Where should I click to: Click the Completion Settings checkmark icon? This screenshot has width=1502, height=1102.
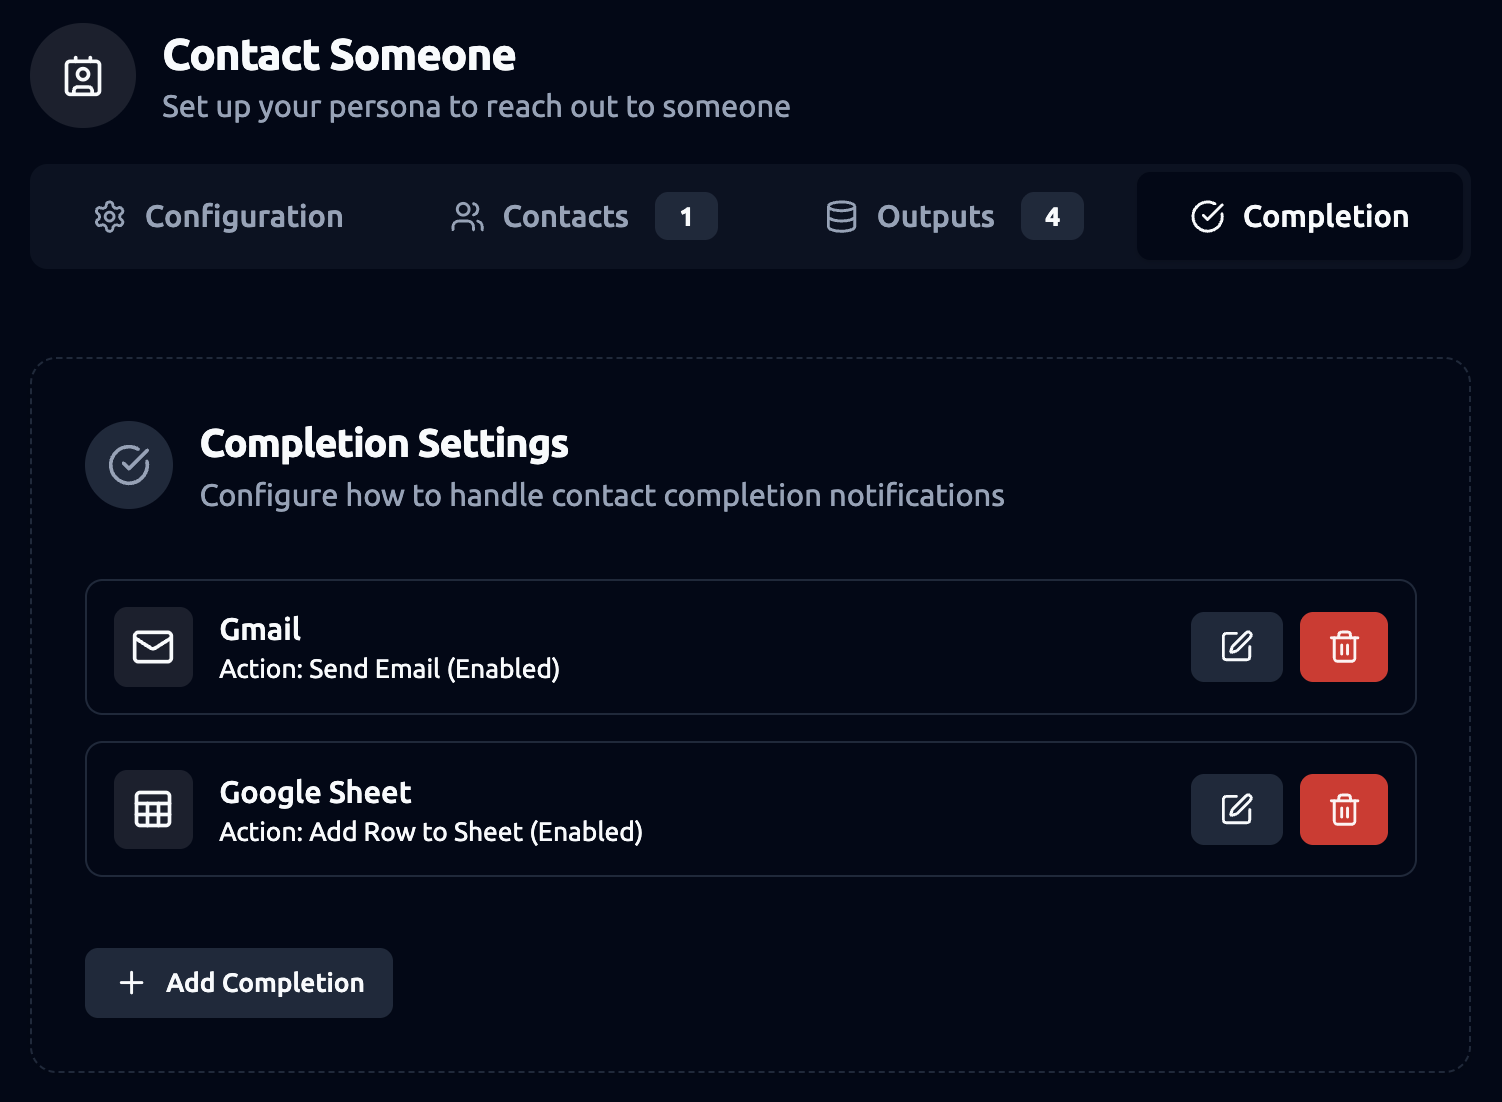[129, 465]
